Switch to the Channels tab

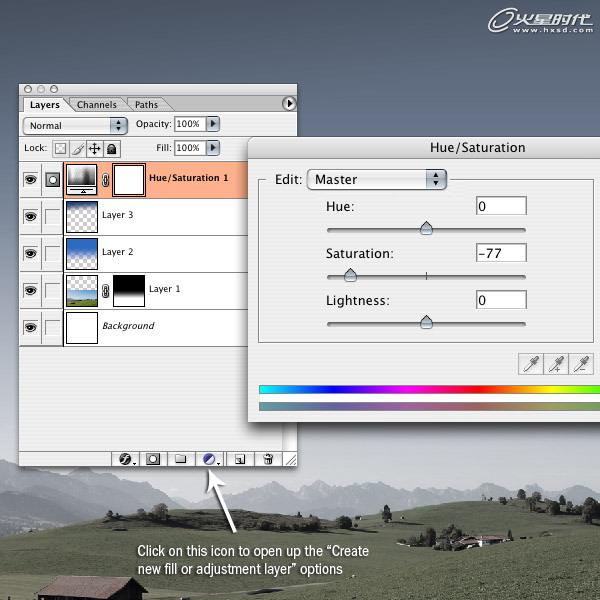pos(97,104)
